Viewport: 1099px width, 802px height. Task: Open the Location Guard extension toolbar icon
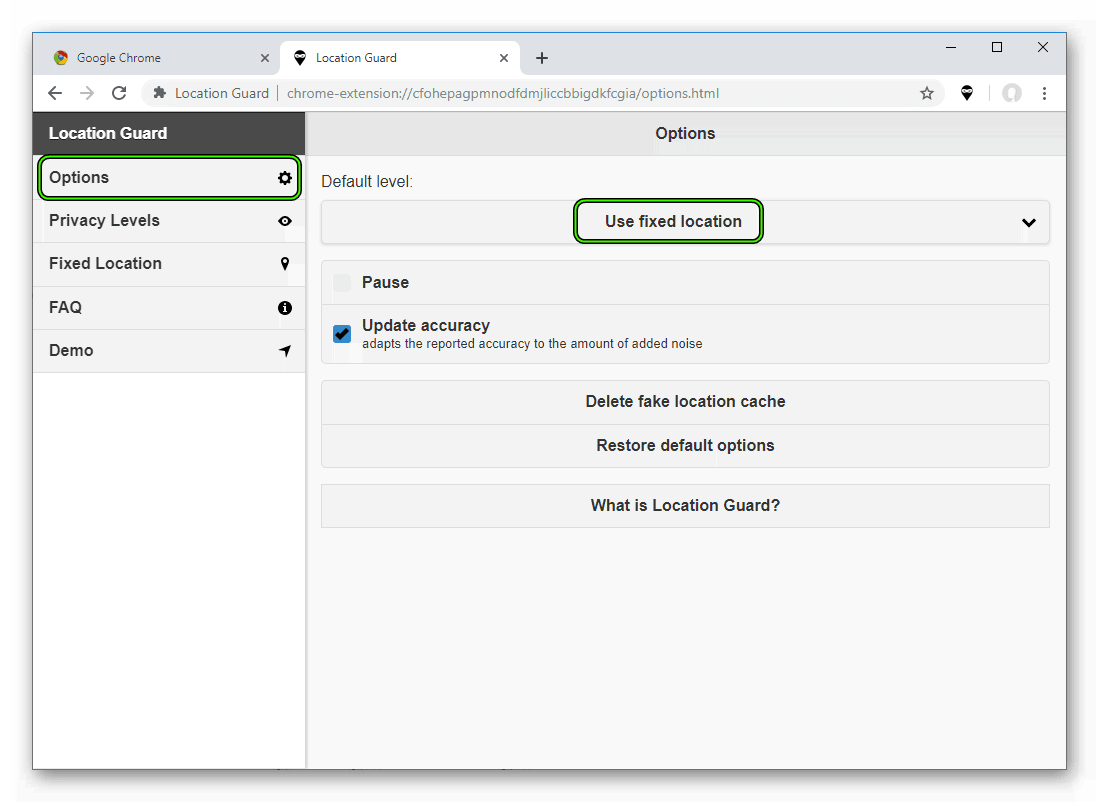coord(967,93)
